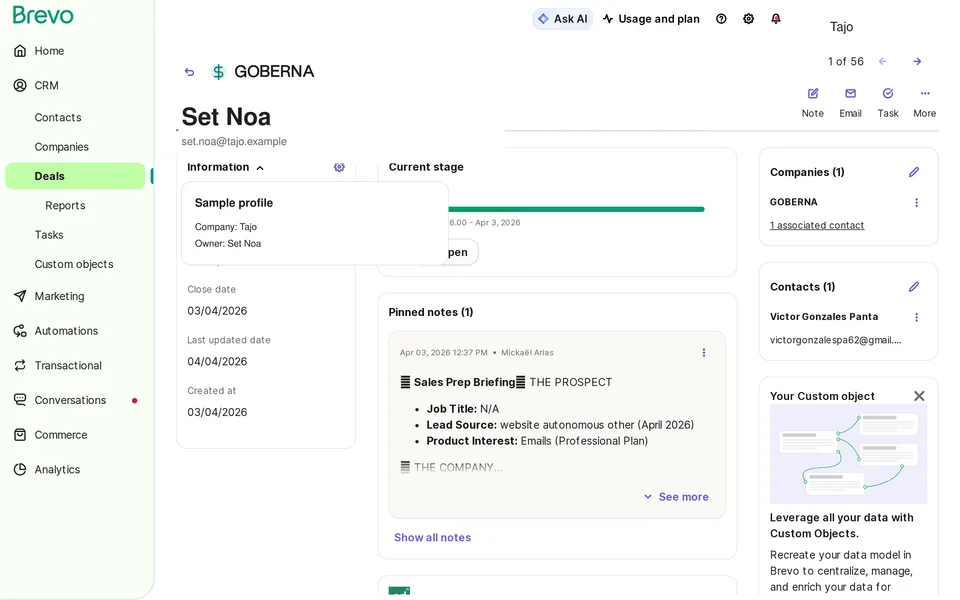Click the Transactional arrows icon
960x600 pixels.
(x=20, y=365)
